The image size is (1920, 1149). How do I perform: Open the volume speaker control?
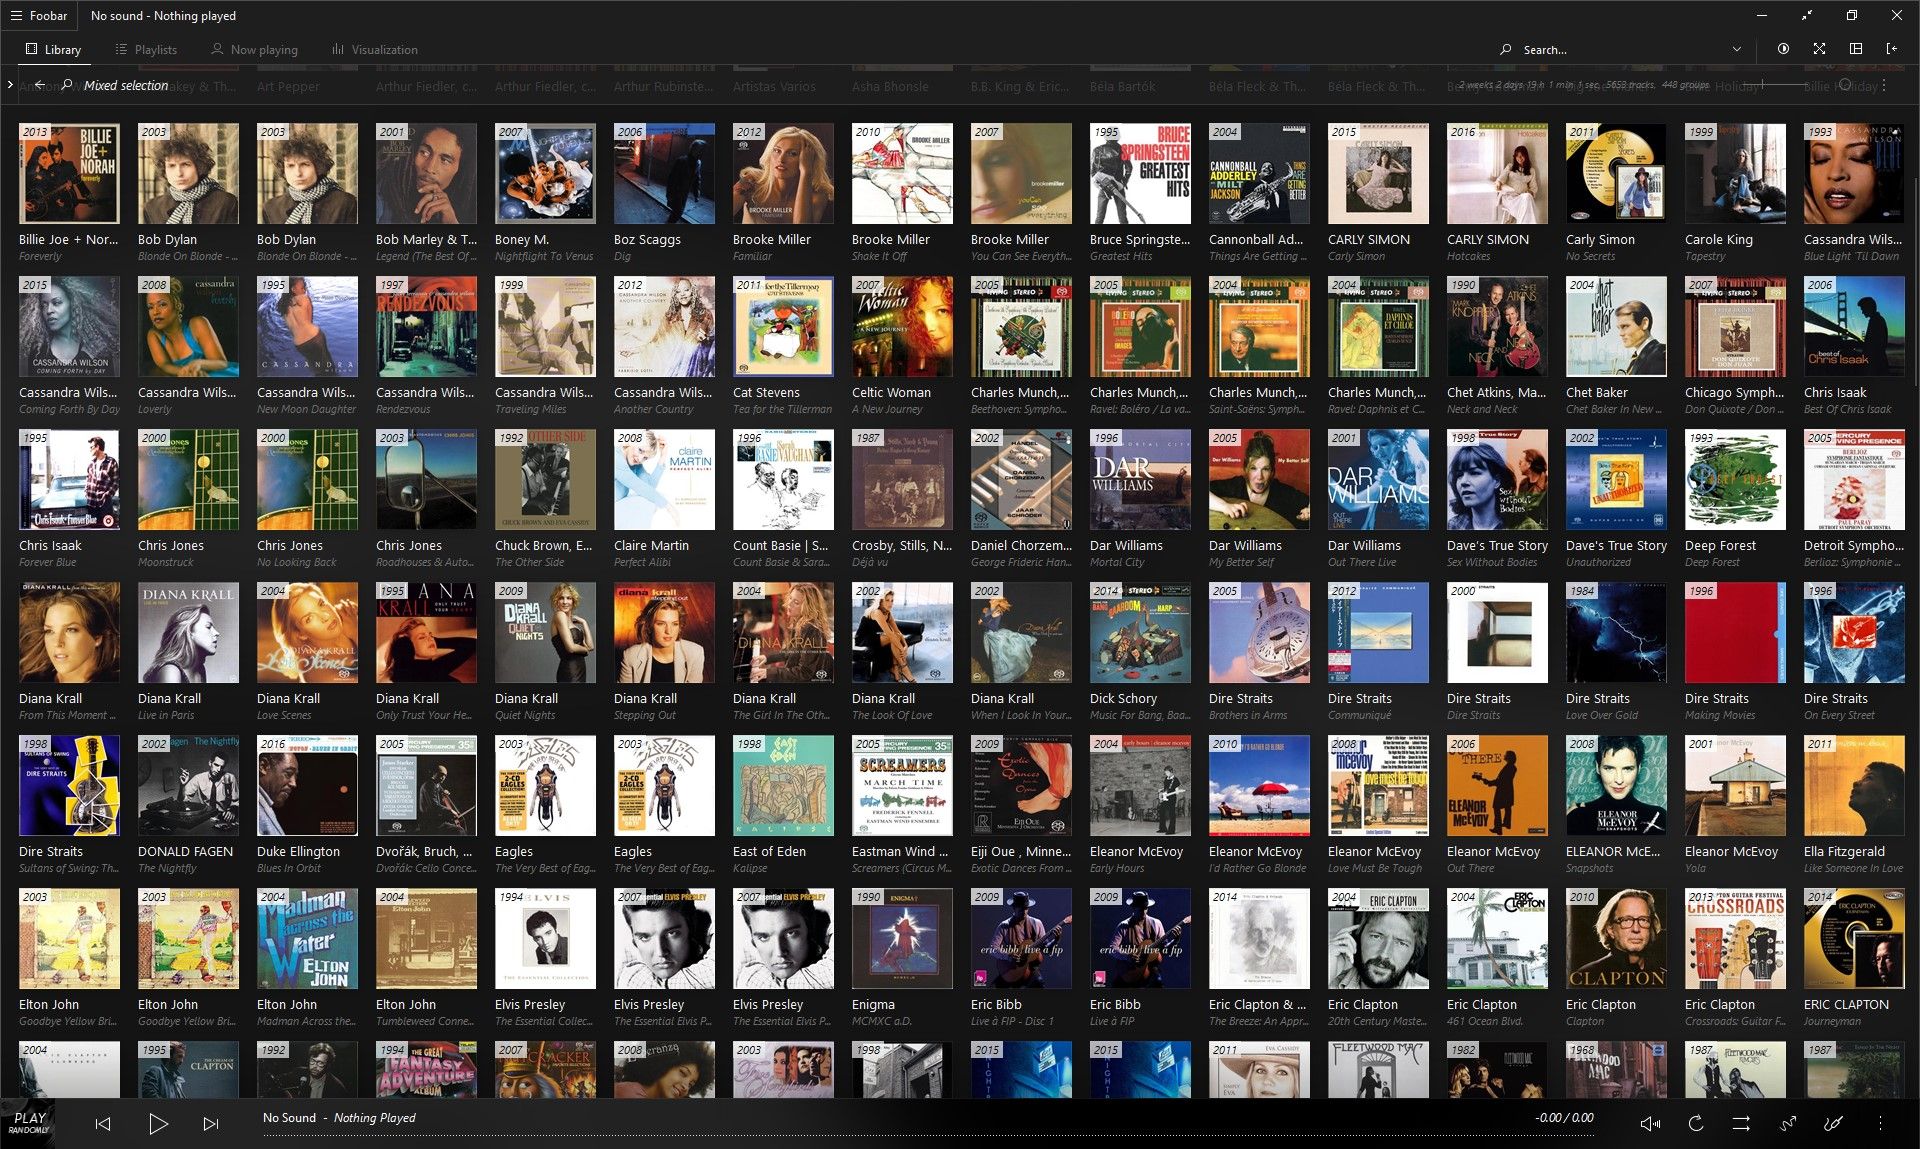1650,1124
